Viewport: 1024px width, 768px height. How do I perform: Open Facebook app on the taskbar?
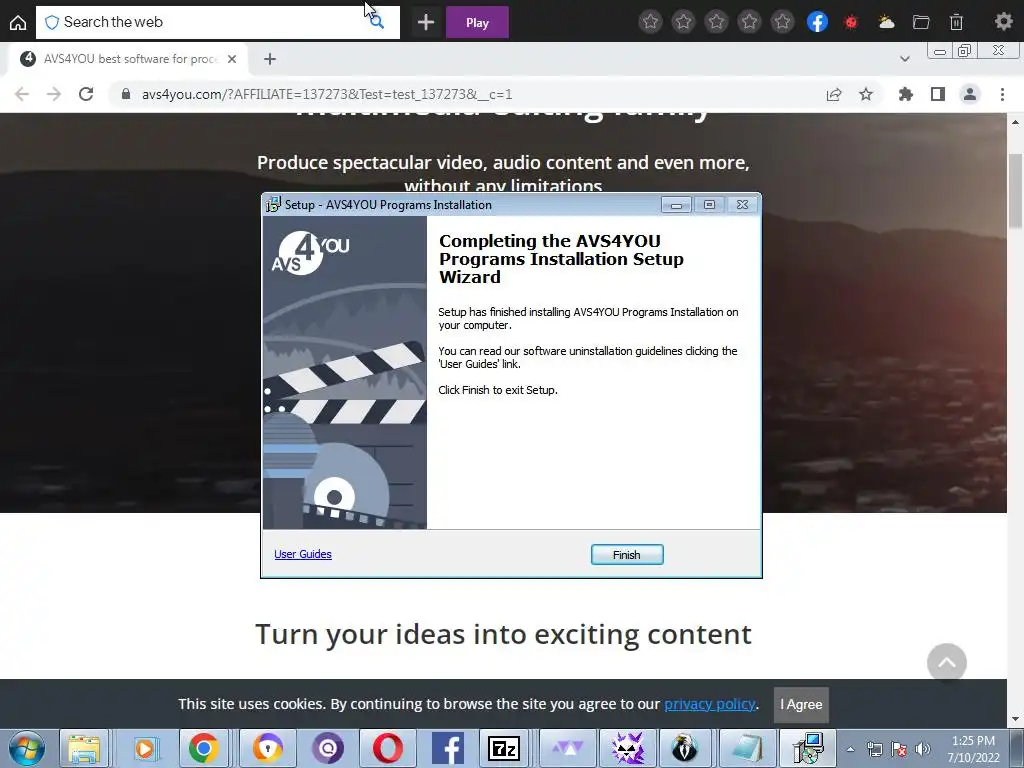point(448,748)
